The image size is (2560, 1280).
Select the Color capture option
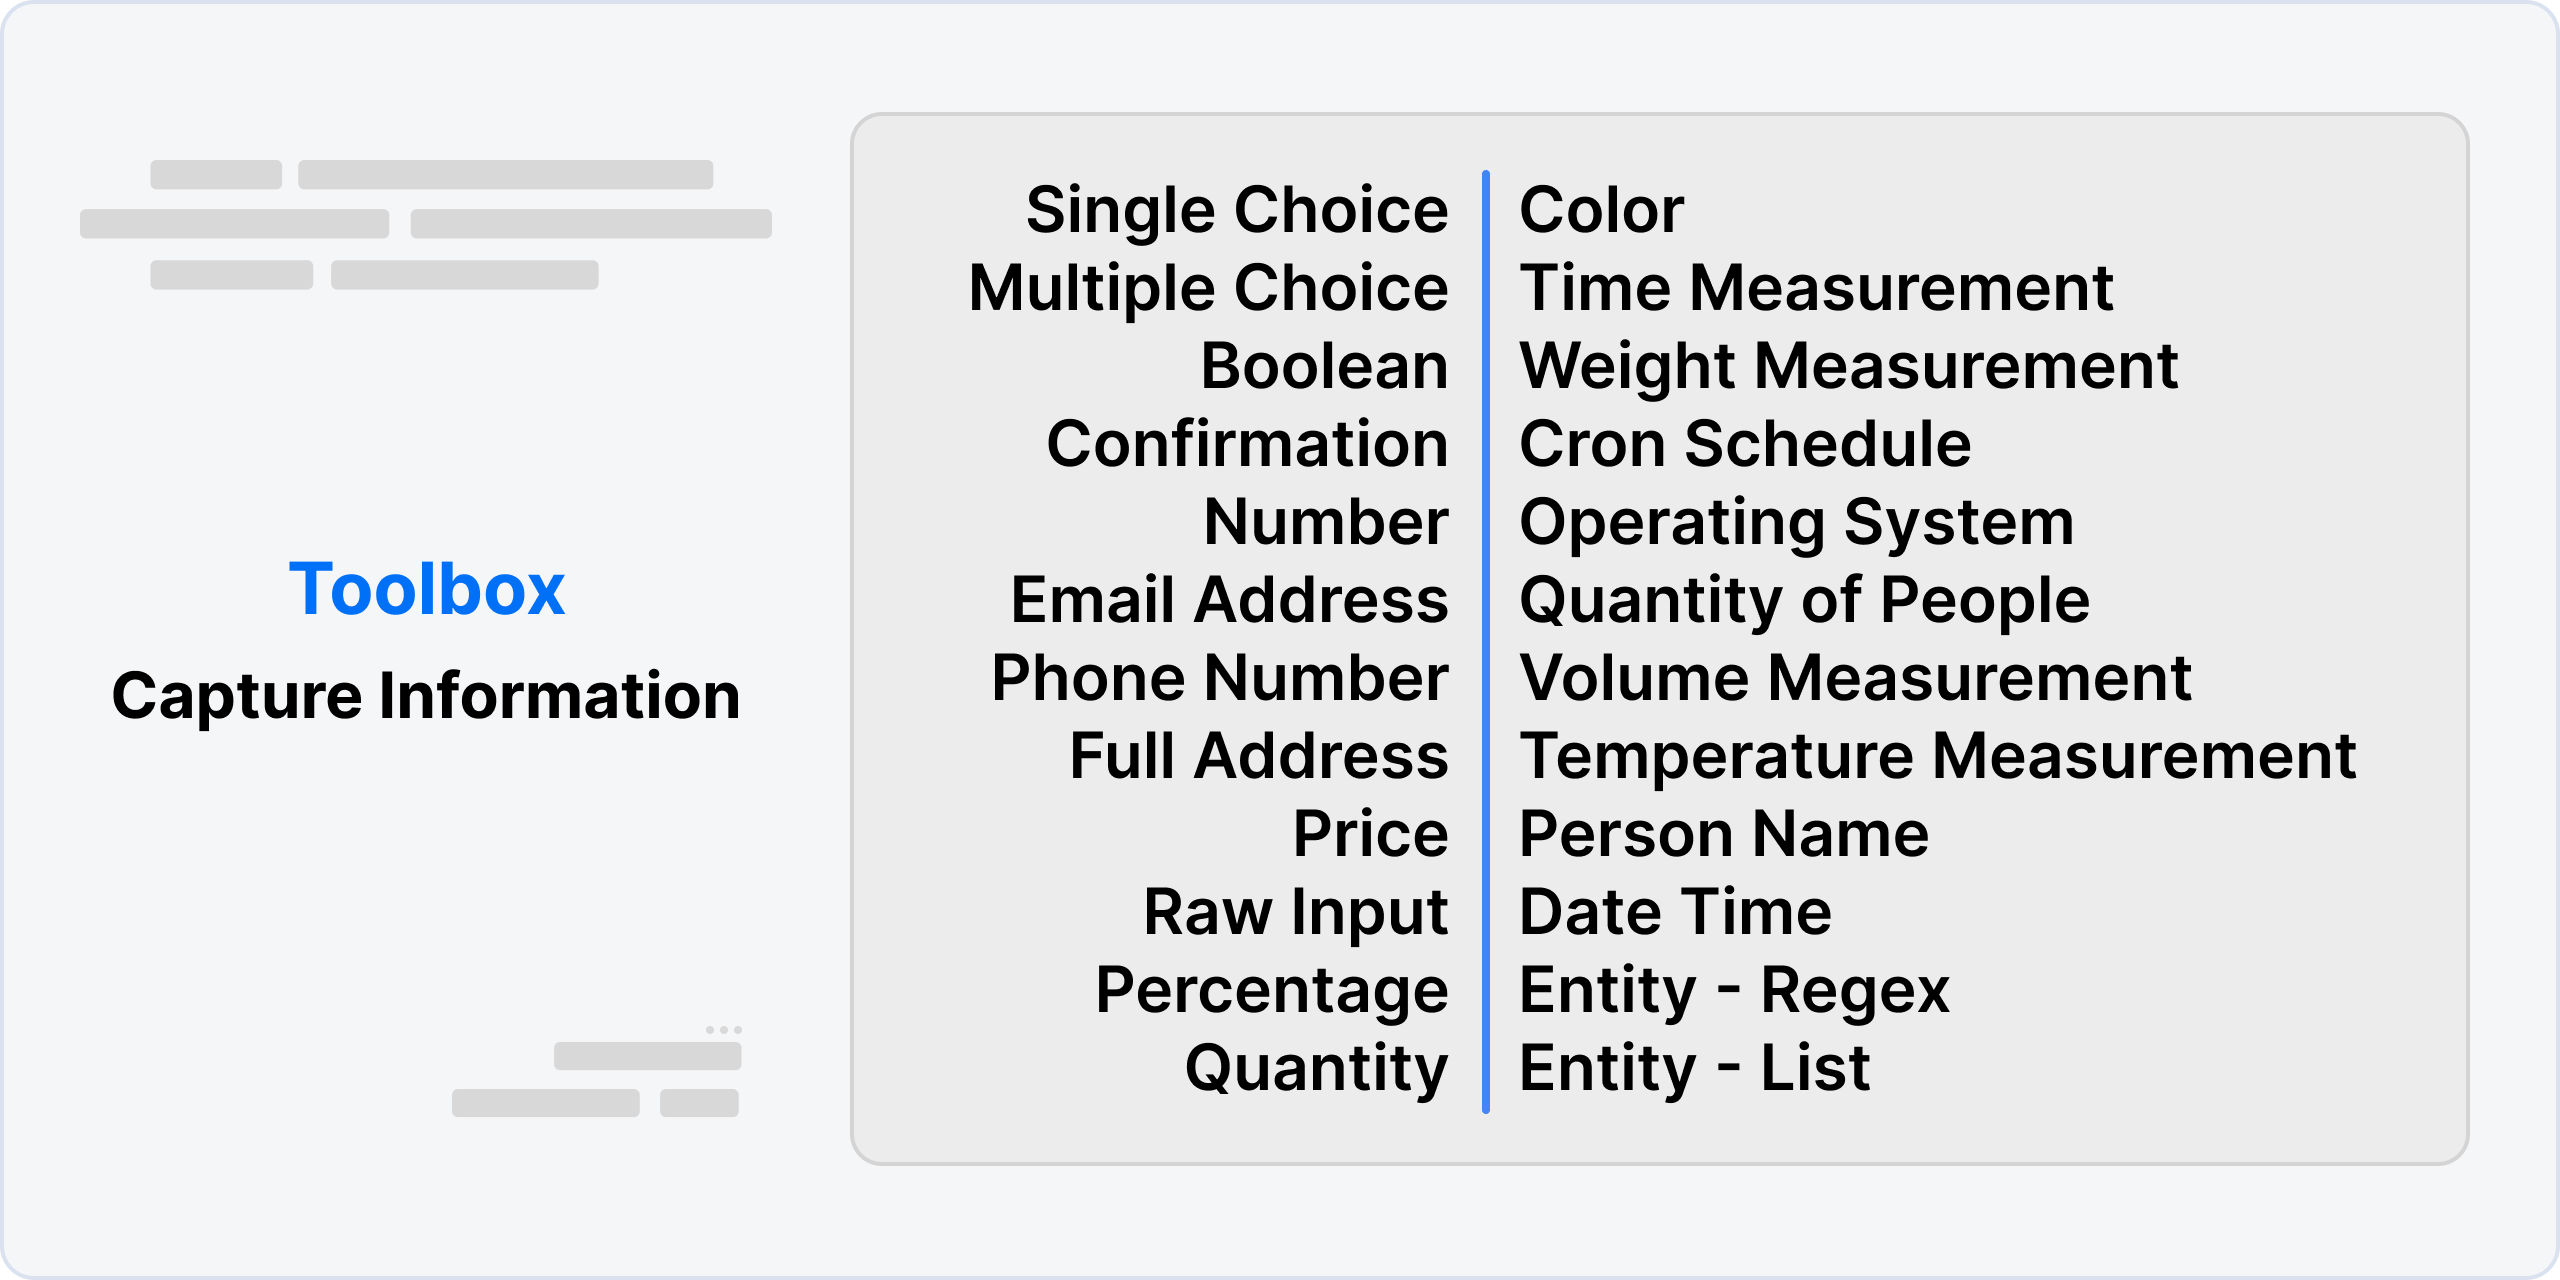click(1601, 210)
